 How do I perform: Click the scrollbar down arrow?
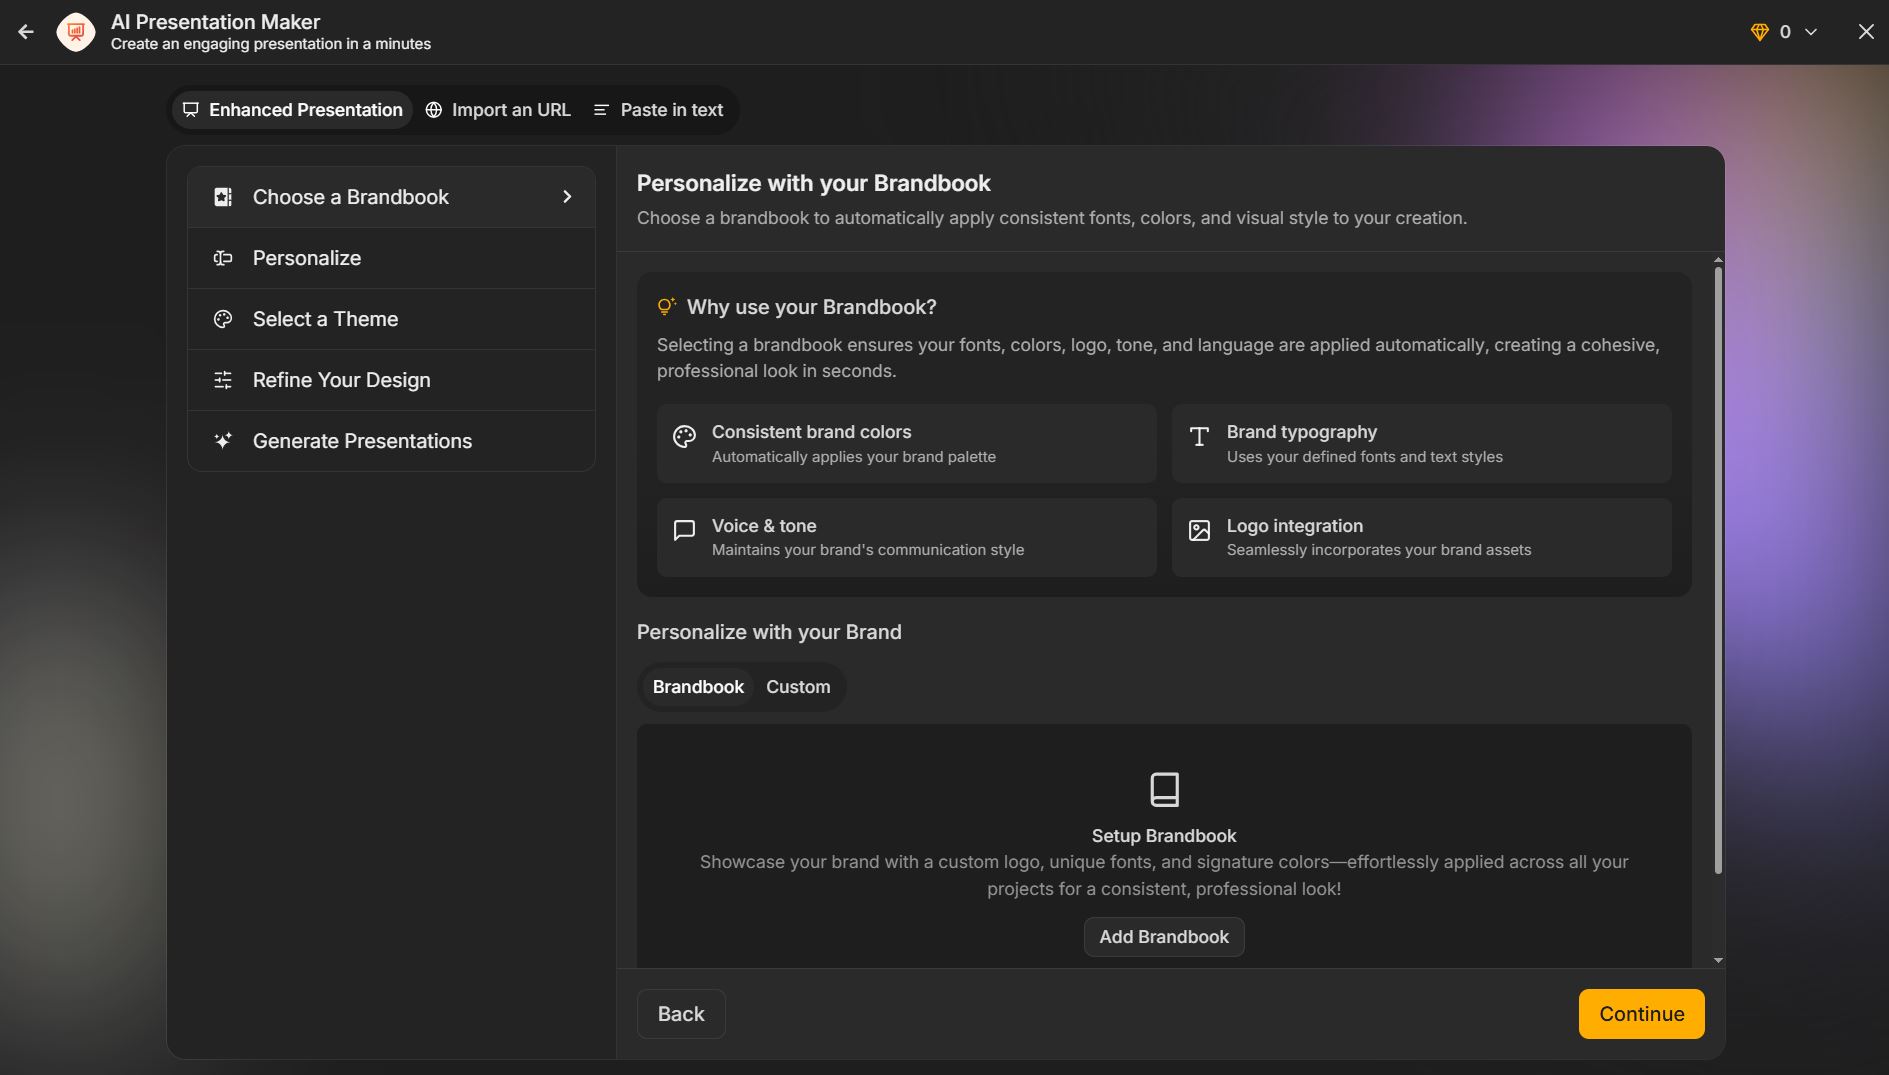pos(1718,960)
